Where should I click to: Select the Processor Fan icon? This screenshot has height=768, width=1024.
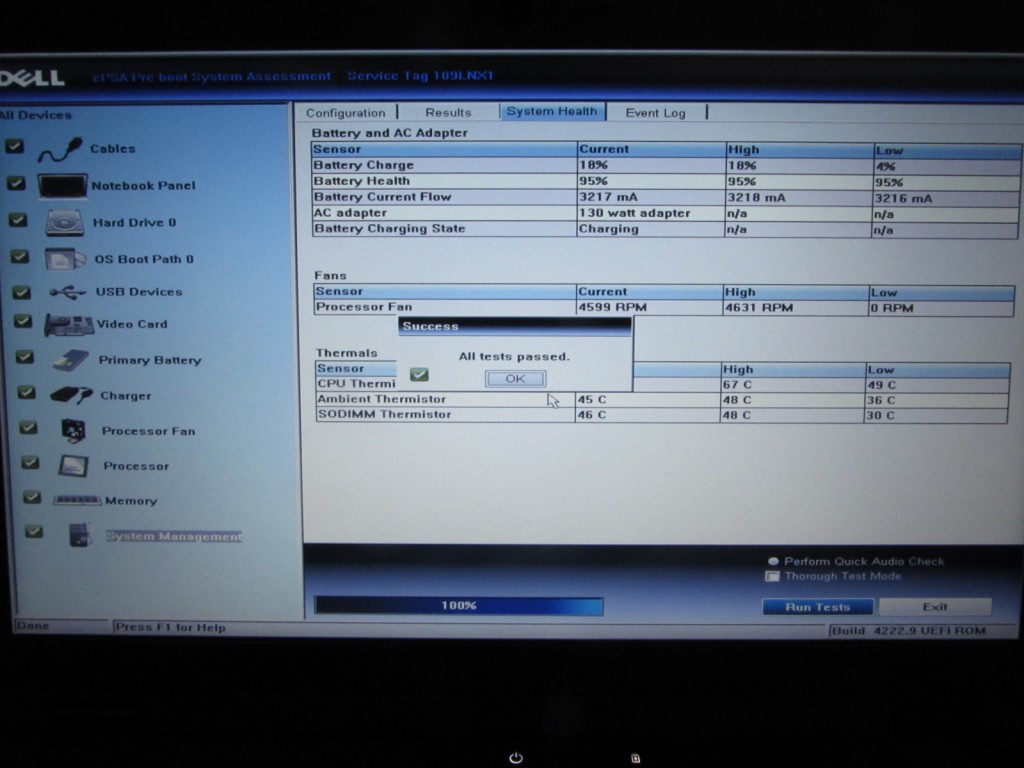point(73,430)
